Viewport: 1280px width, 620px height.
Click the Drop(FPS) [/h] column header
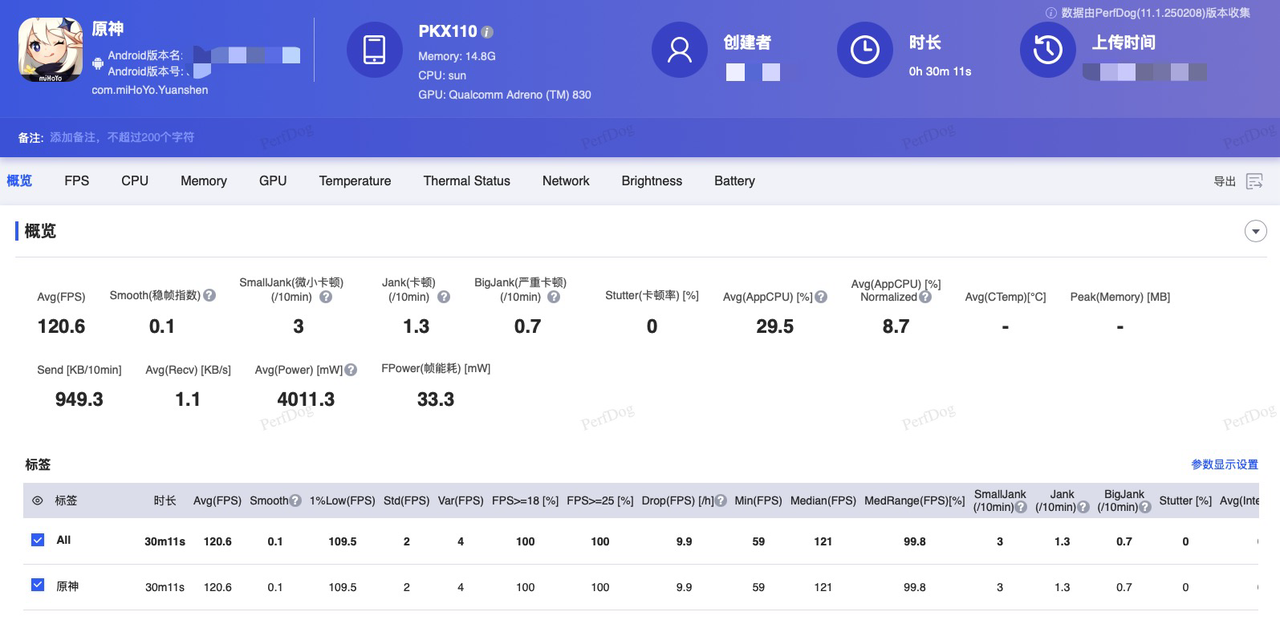684,501
